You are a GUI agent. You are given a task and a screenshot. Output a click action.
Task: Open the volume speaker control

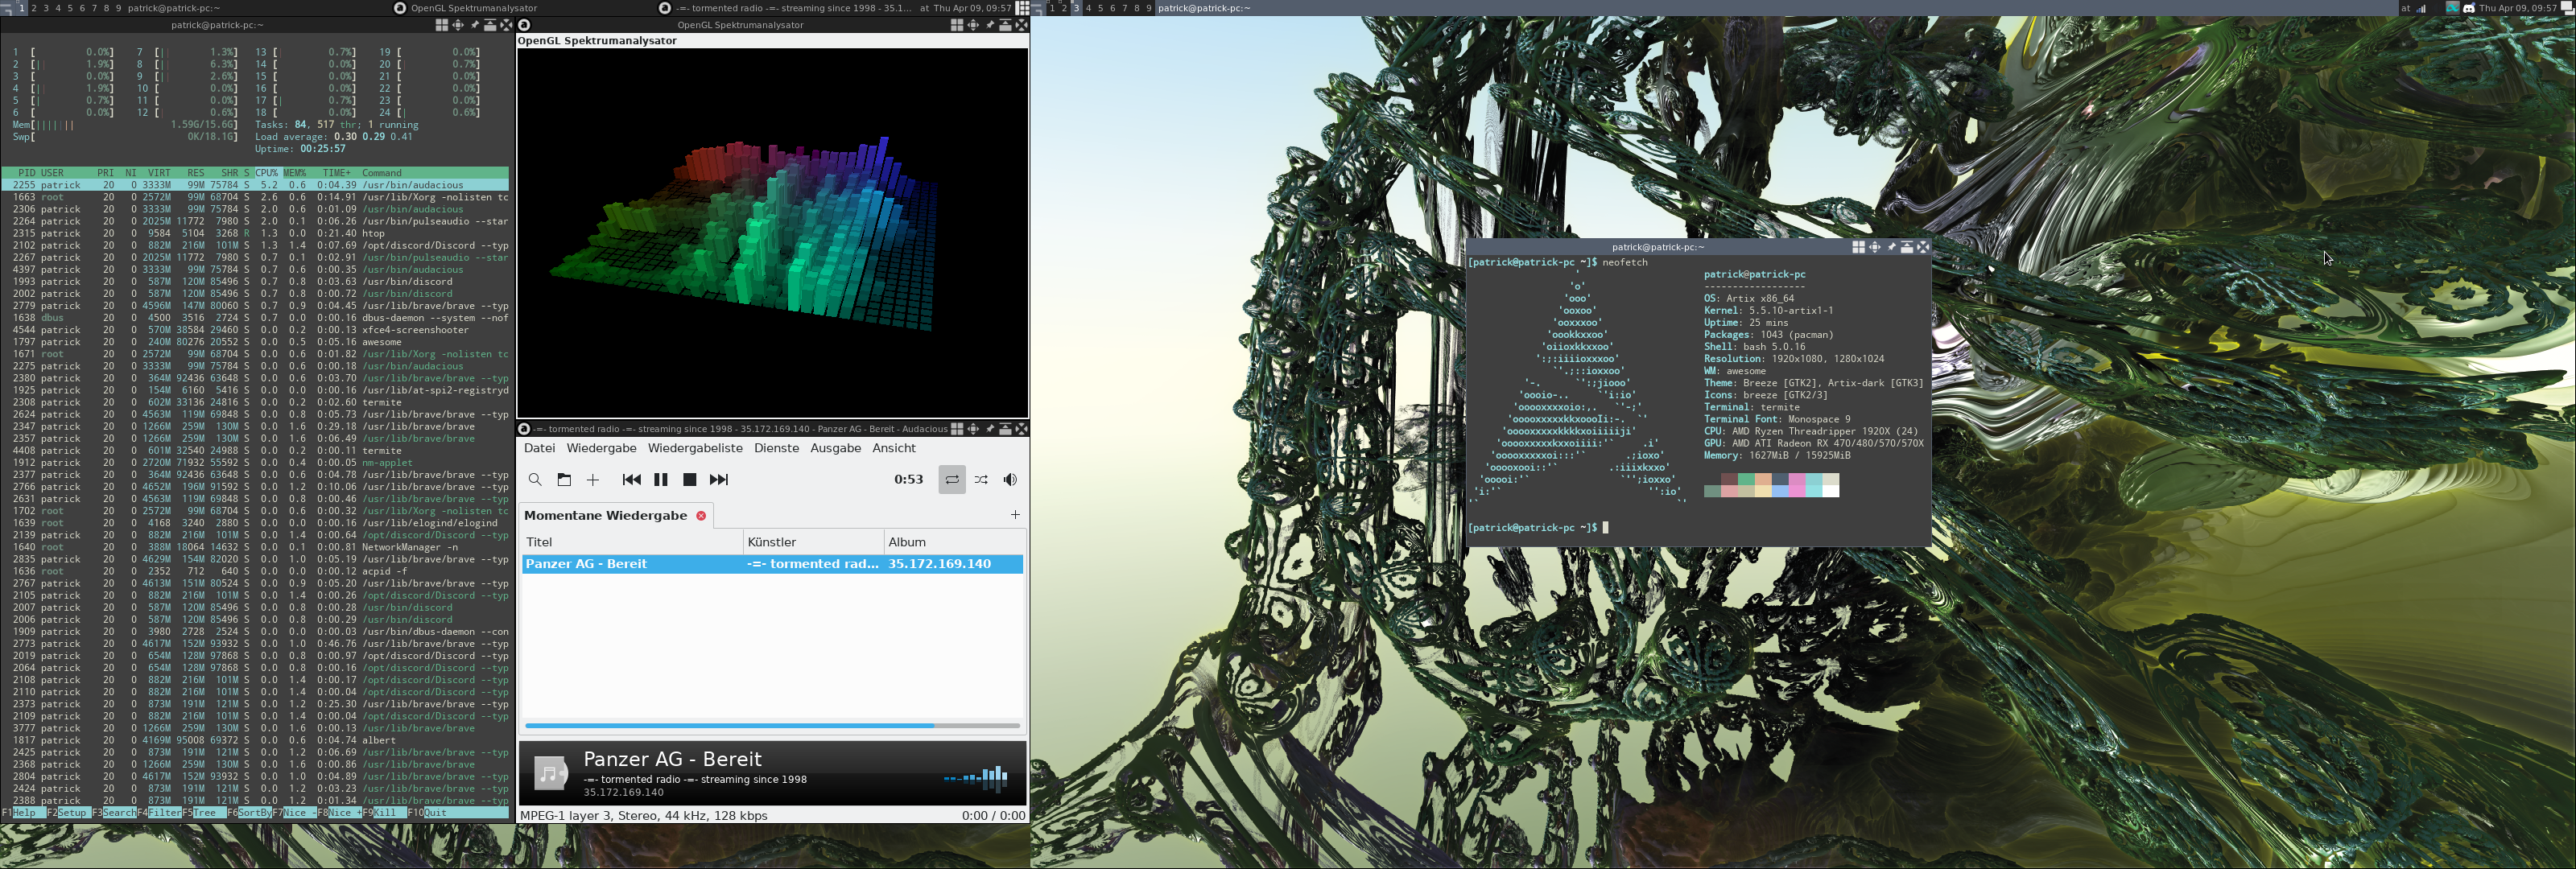(1010, 480)
